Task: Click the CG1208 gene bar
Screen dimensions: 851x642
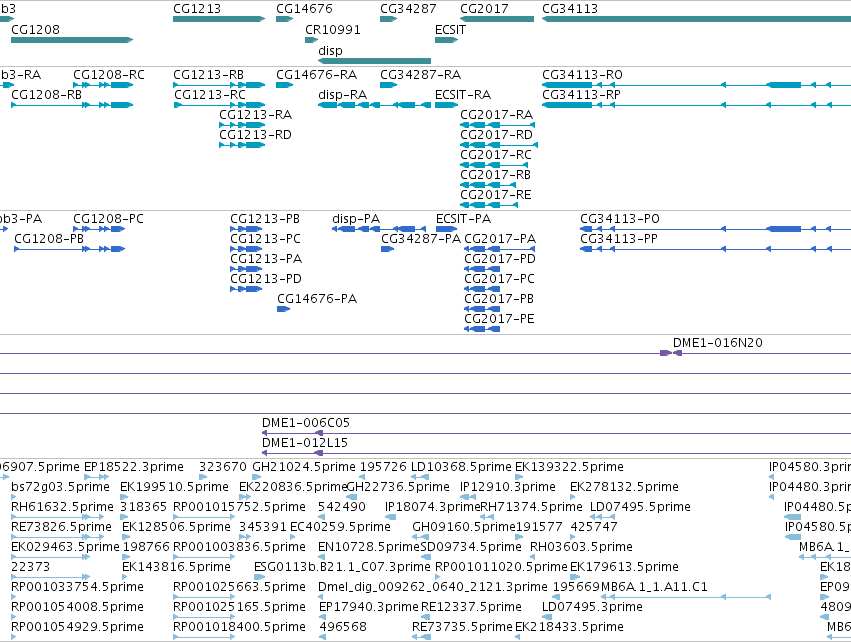Action: click(72, 40)
